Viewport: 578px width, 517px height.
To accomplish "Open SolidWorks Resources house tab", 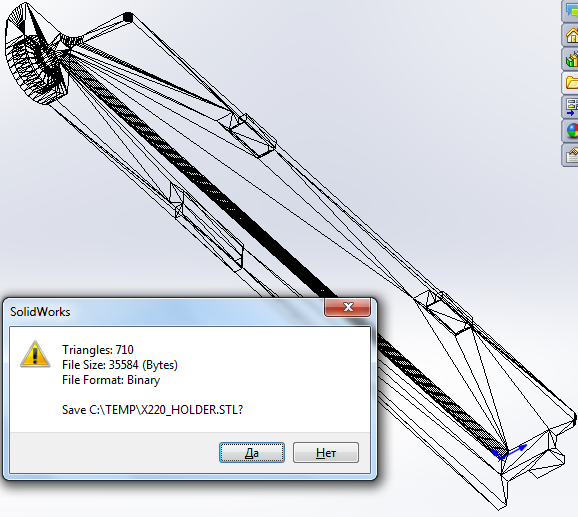I will (x=570, y=35).
